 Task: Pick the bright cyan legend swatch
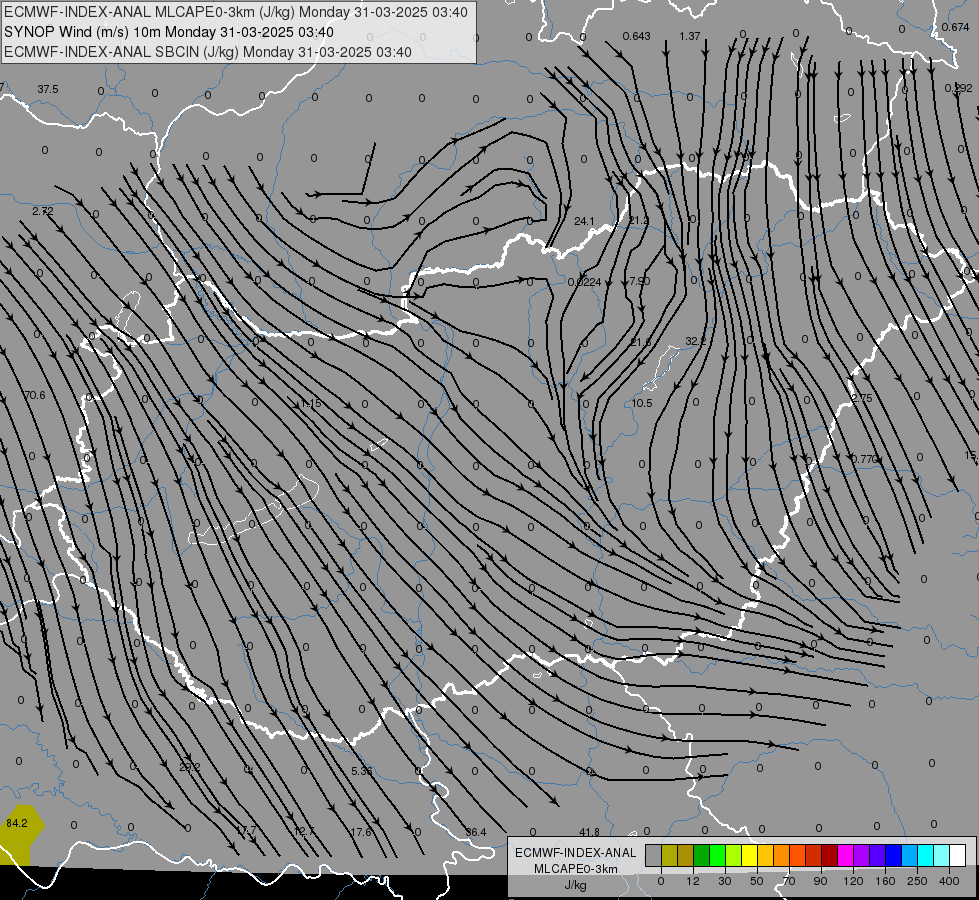(926, 855)
